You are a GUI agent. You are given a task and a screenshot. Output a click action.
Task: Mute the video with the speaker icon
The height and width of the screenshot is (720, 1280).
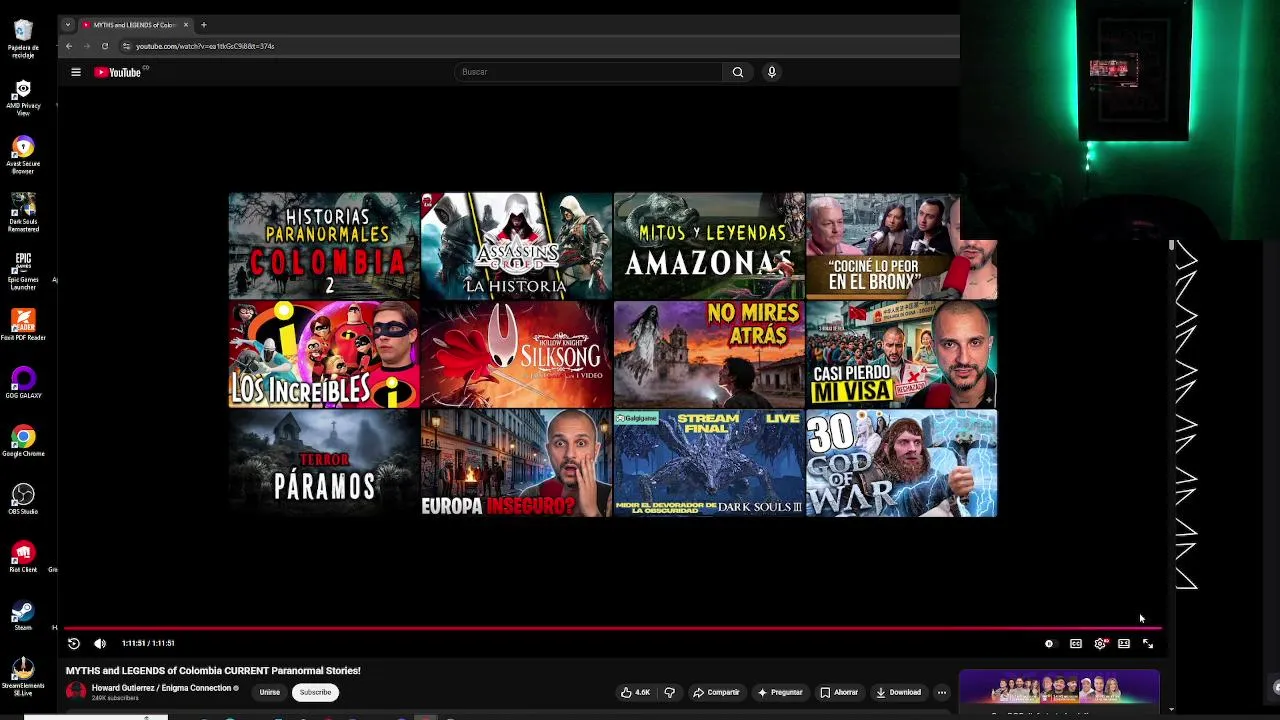(100, 643)
